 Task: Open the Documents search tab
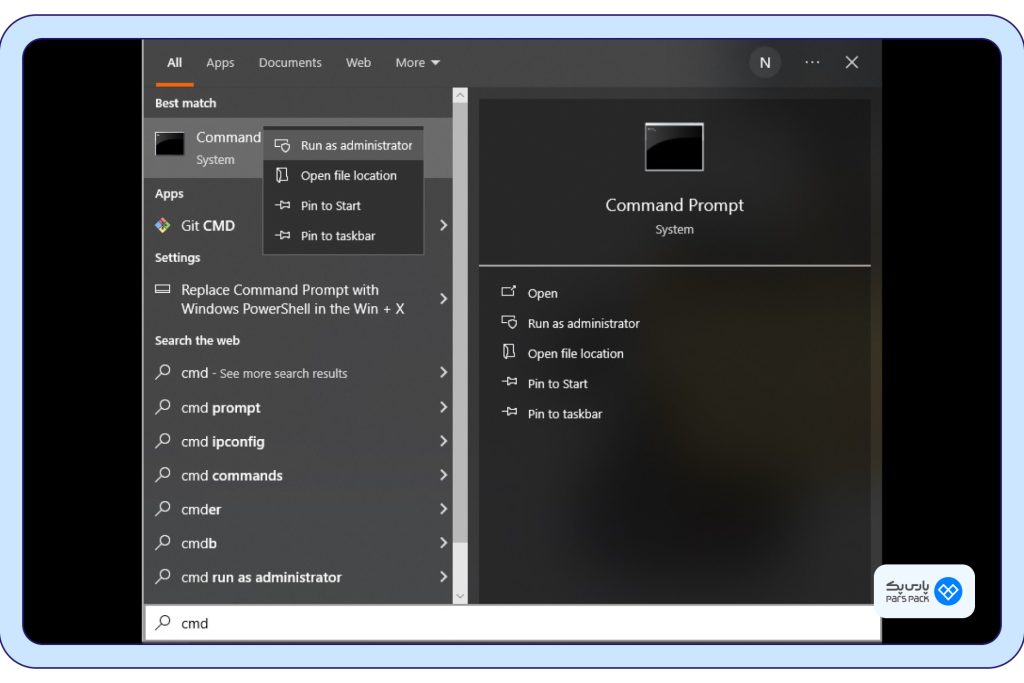[290, 63]
